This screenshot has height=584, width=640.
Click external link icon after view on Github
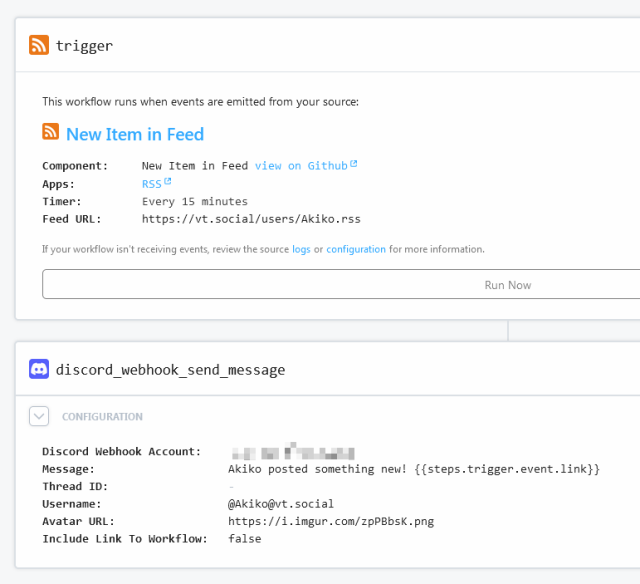354,165
